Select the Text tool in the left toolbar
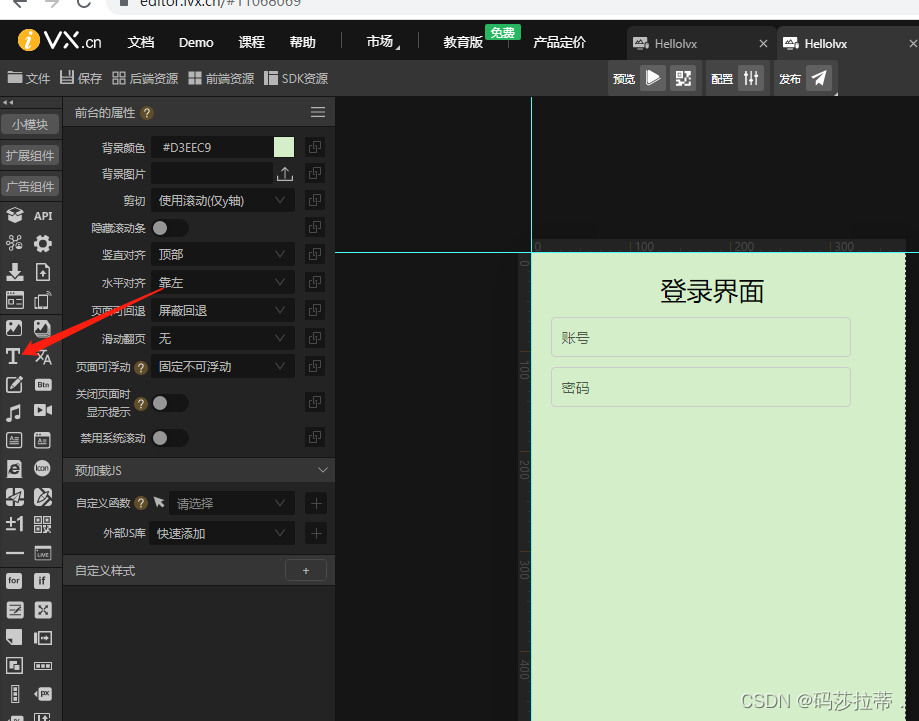The image size is (919, 721). point(11,355)
